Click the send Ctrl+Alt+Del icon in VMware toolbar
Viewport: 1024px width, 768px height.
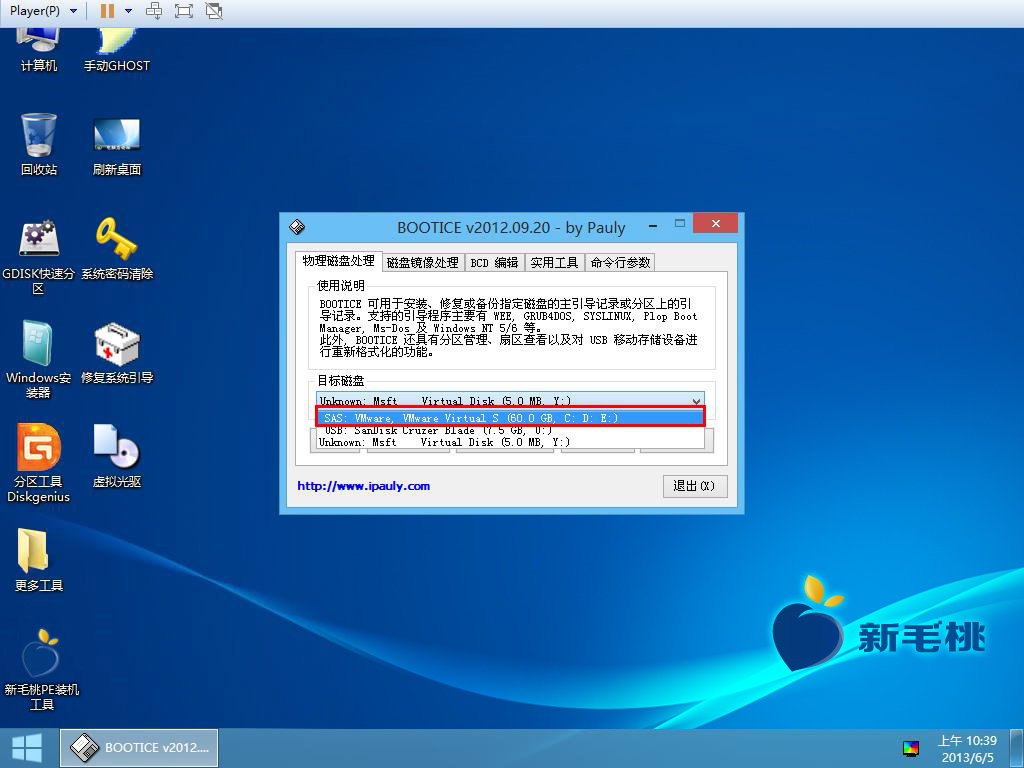click(x=154, y=11)
